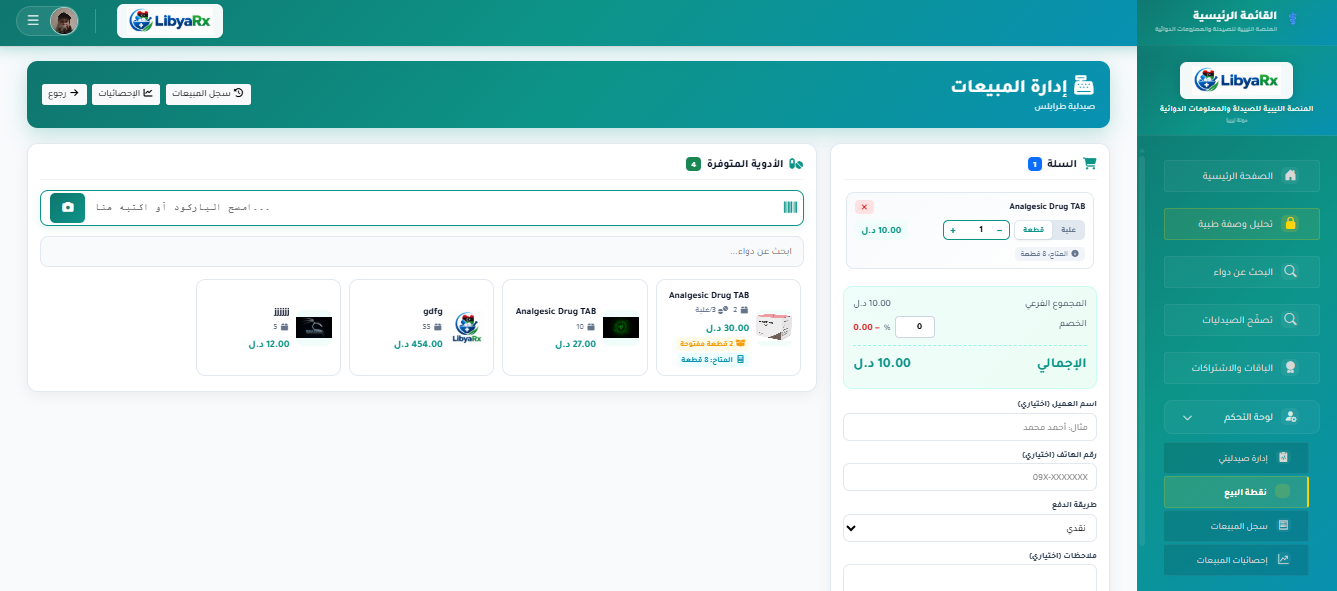Open تصفّح الصيدليات browse pharmacies

1241,320
